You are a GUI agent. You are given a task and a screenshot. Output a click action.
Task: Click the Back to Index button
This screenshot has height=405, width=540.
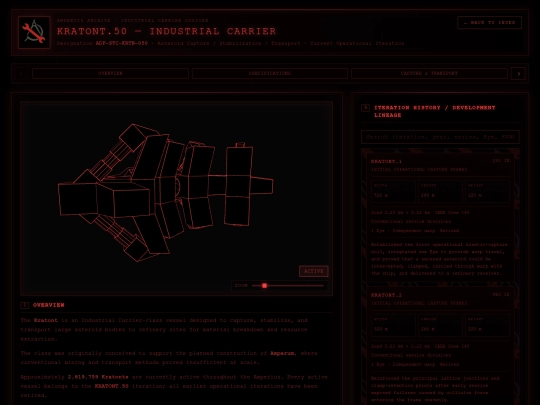coord(489,23)
